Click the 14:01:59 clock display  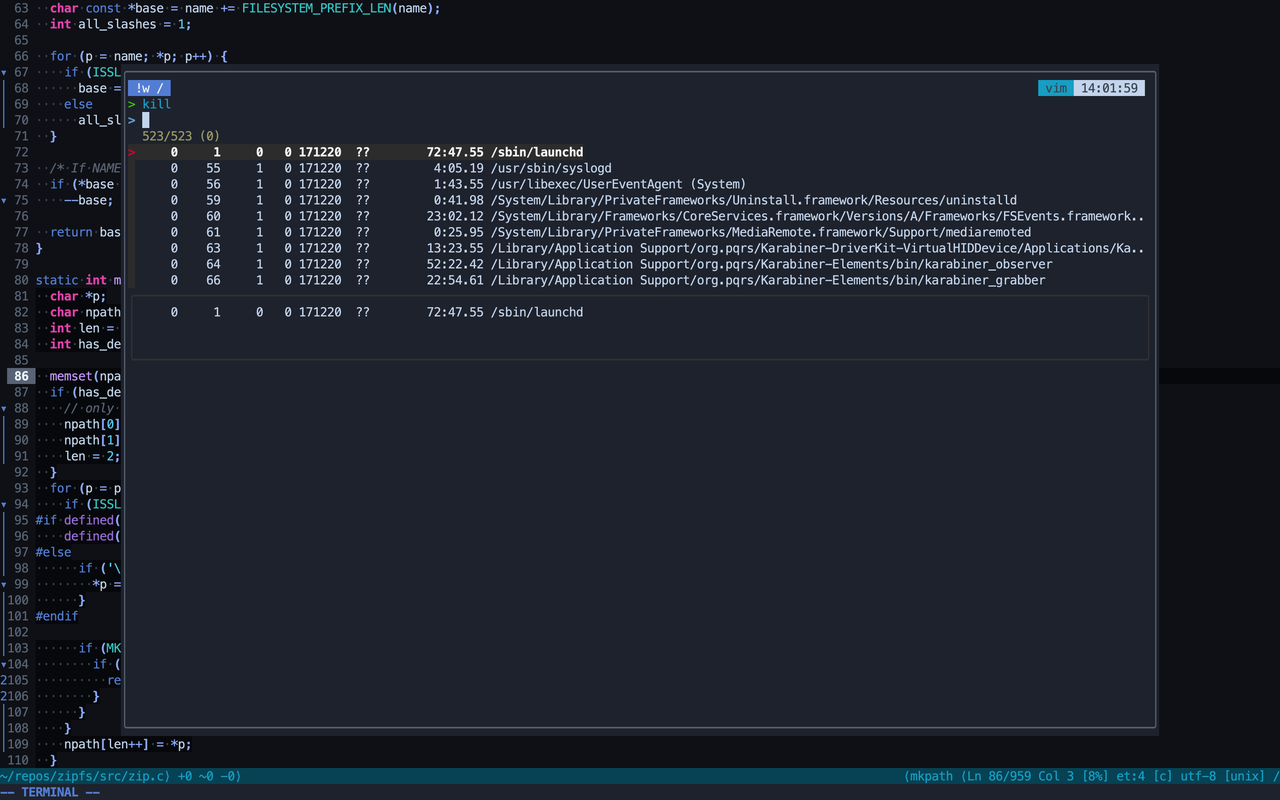1109,88
